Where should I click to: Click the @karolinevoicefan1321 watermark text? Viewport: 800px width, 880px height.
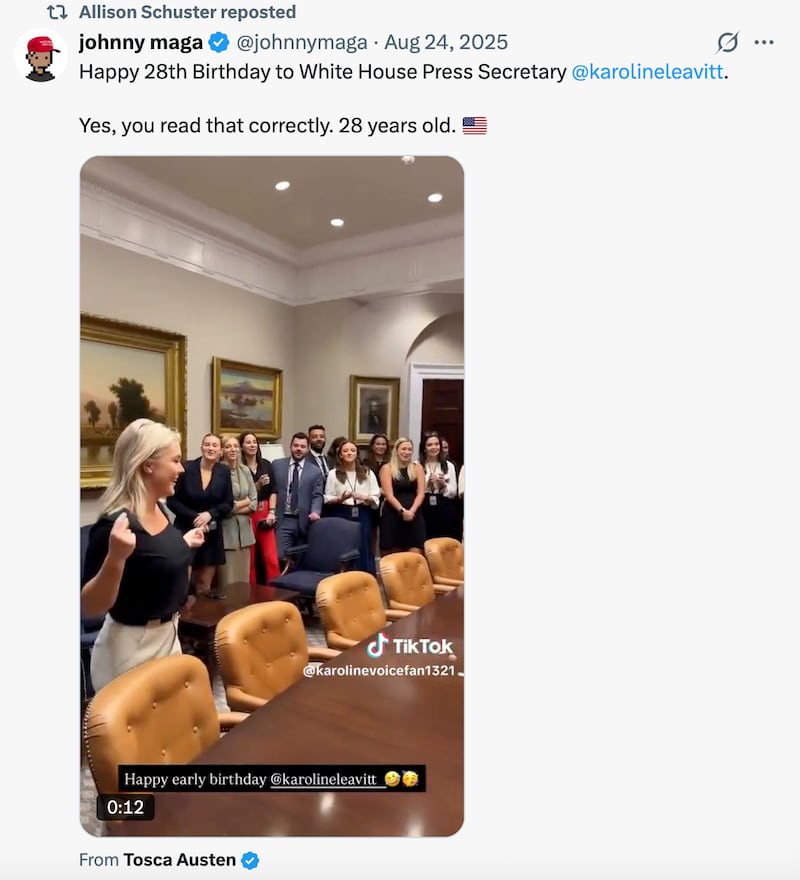pos(379,671)
